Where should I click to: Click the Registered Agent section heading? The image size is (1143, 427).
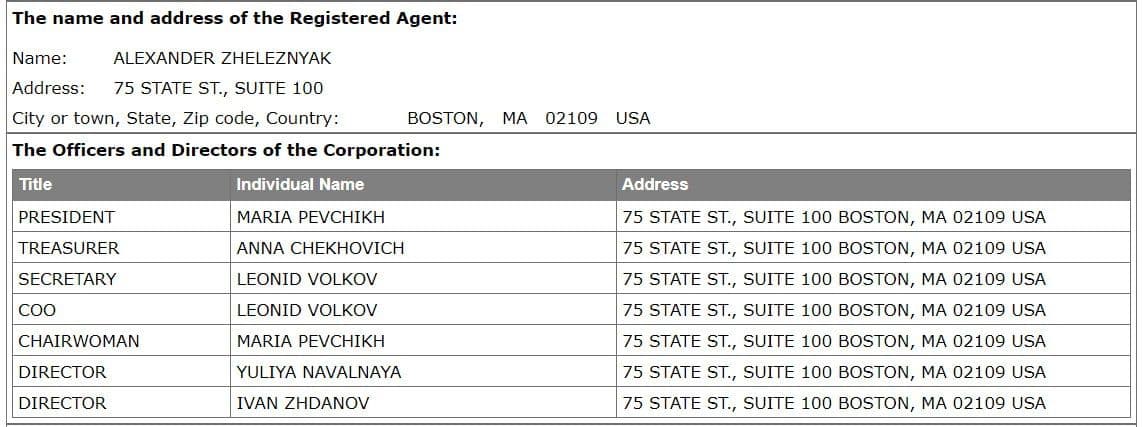click(x=235, y=19)
